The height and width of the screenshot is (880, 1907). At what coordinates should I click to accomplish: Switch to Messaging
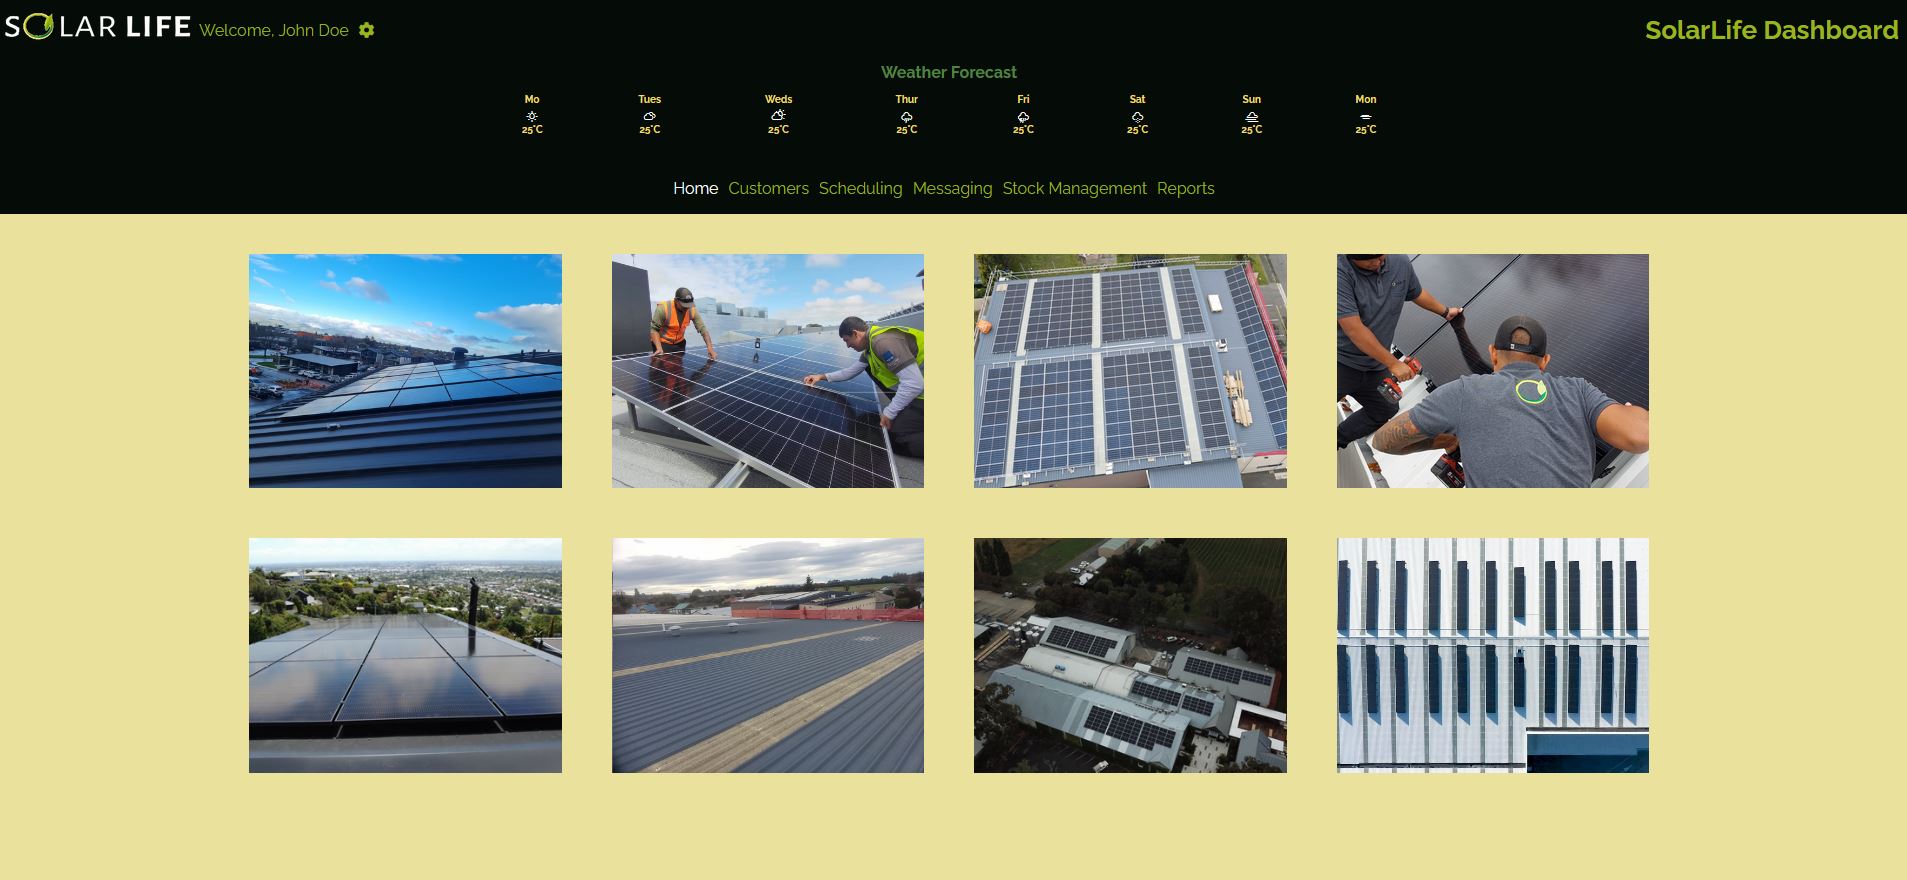952,188
